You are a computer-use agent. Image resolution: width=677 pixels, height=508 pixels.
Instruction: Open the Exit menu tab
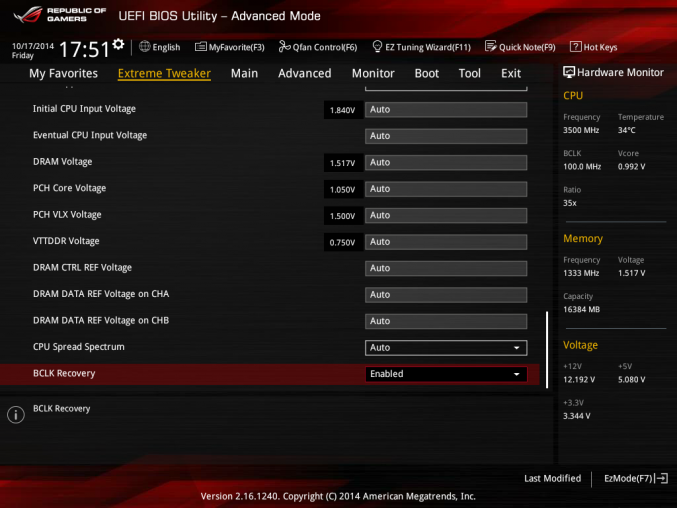click(511, 73)
